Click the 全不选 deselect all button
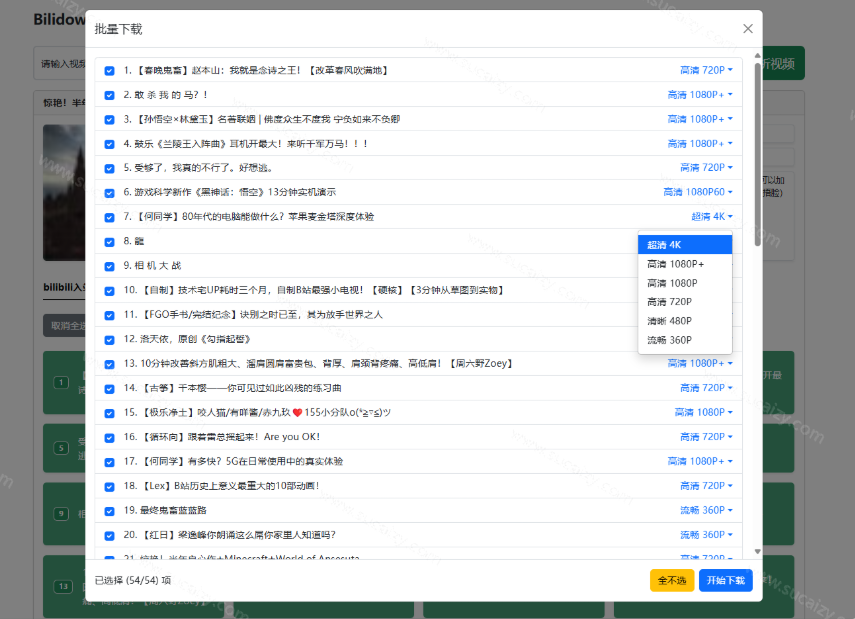This screenshot has width=855, height=619. [672, 580]
